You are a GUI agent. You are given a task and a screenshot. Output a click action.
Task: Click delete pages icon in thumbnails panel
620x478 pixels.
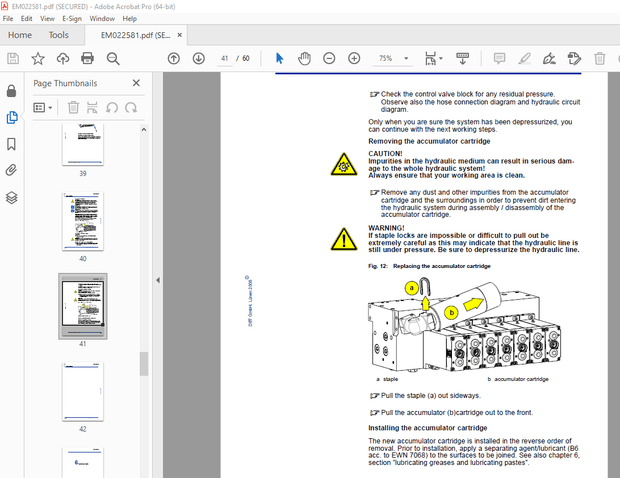tap(73, 108)
